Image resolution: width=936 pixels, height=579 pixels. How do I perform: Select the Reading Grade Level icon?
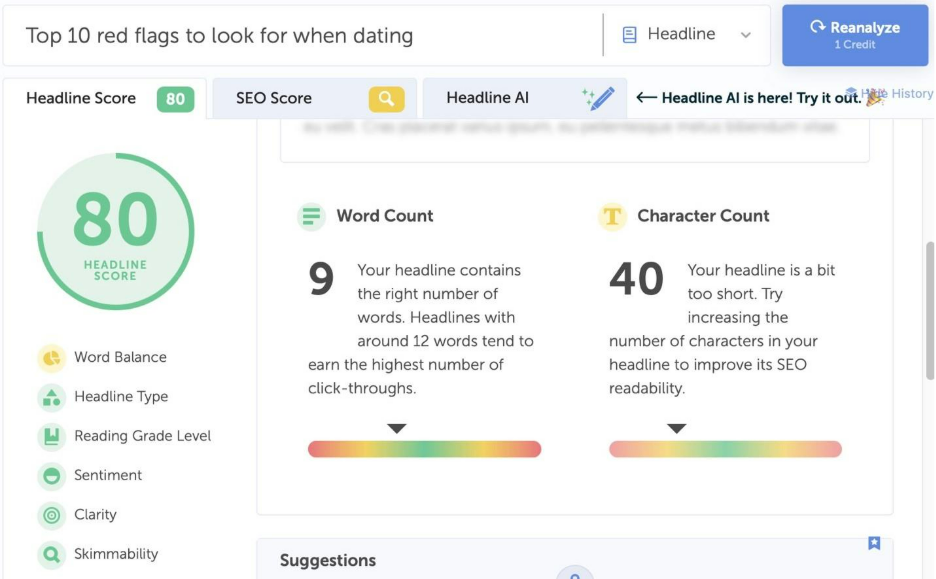51,436
